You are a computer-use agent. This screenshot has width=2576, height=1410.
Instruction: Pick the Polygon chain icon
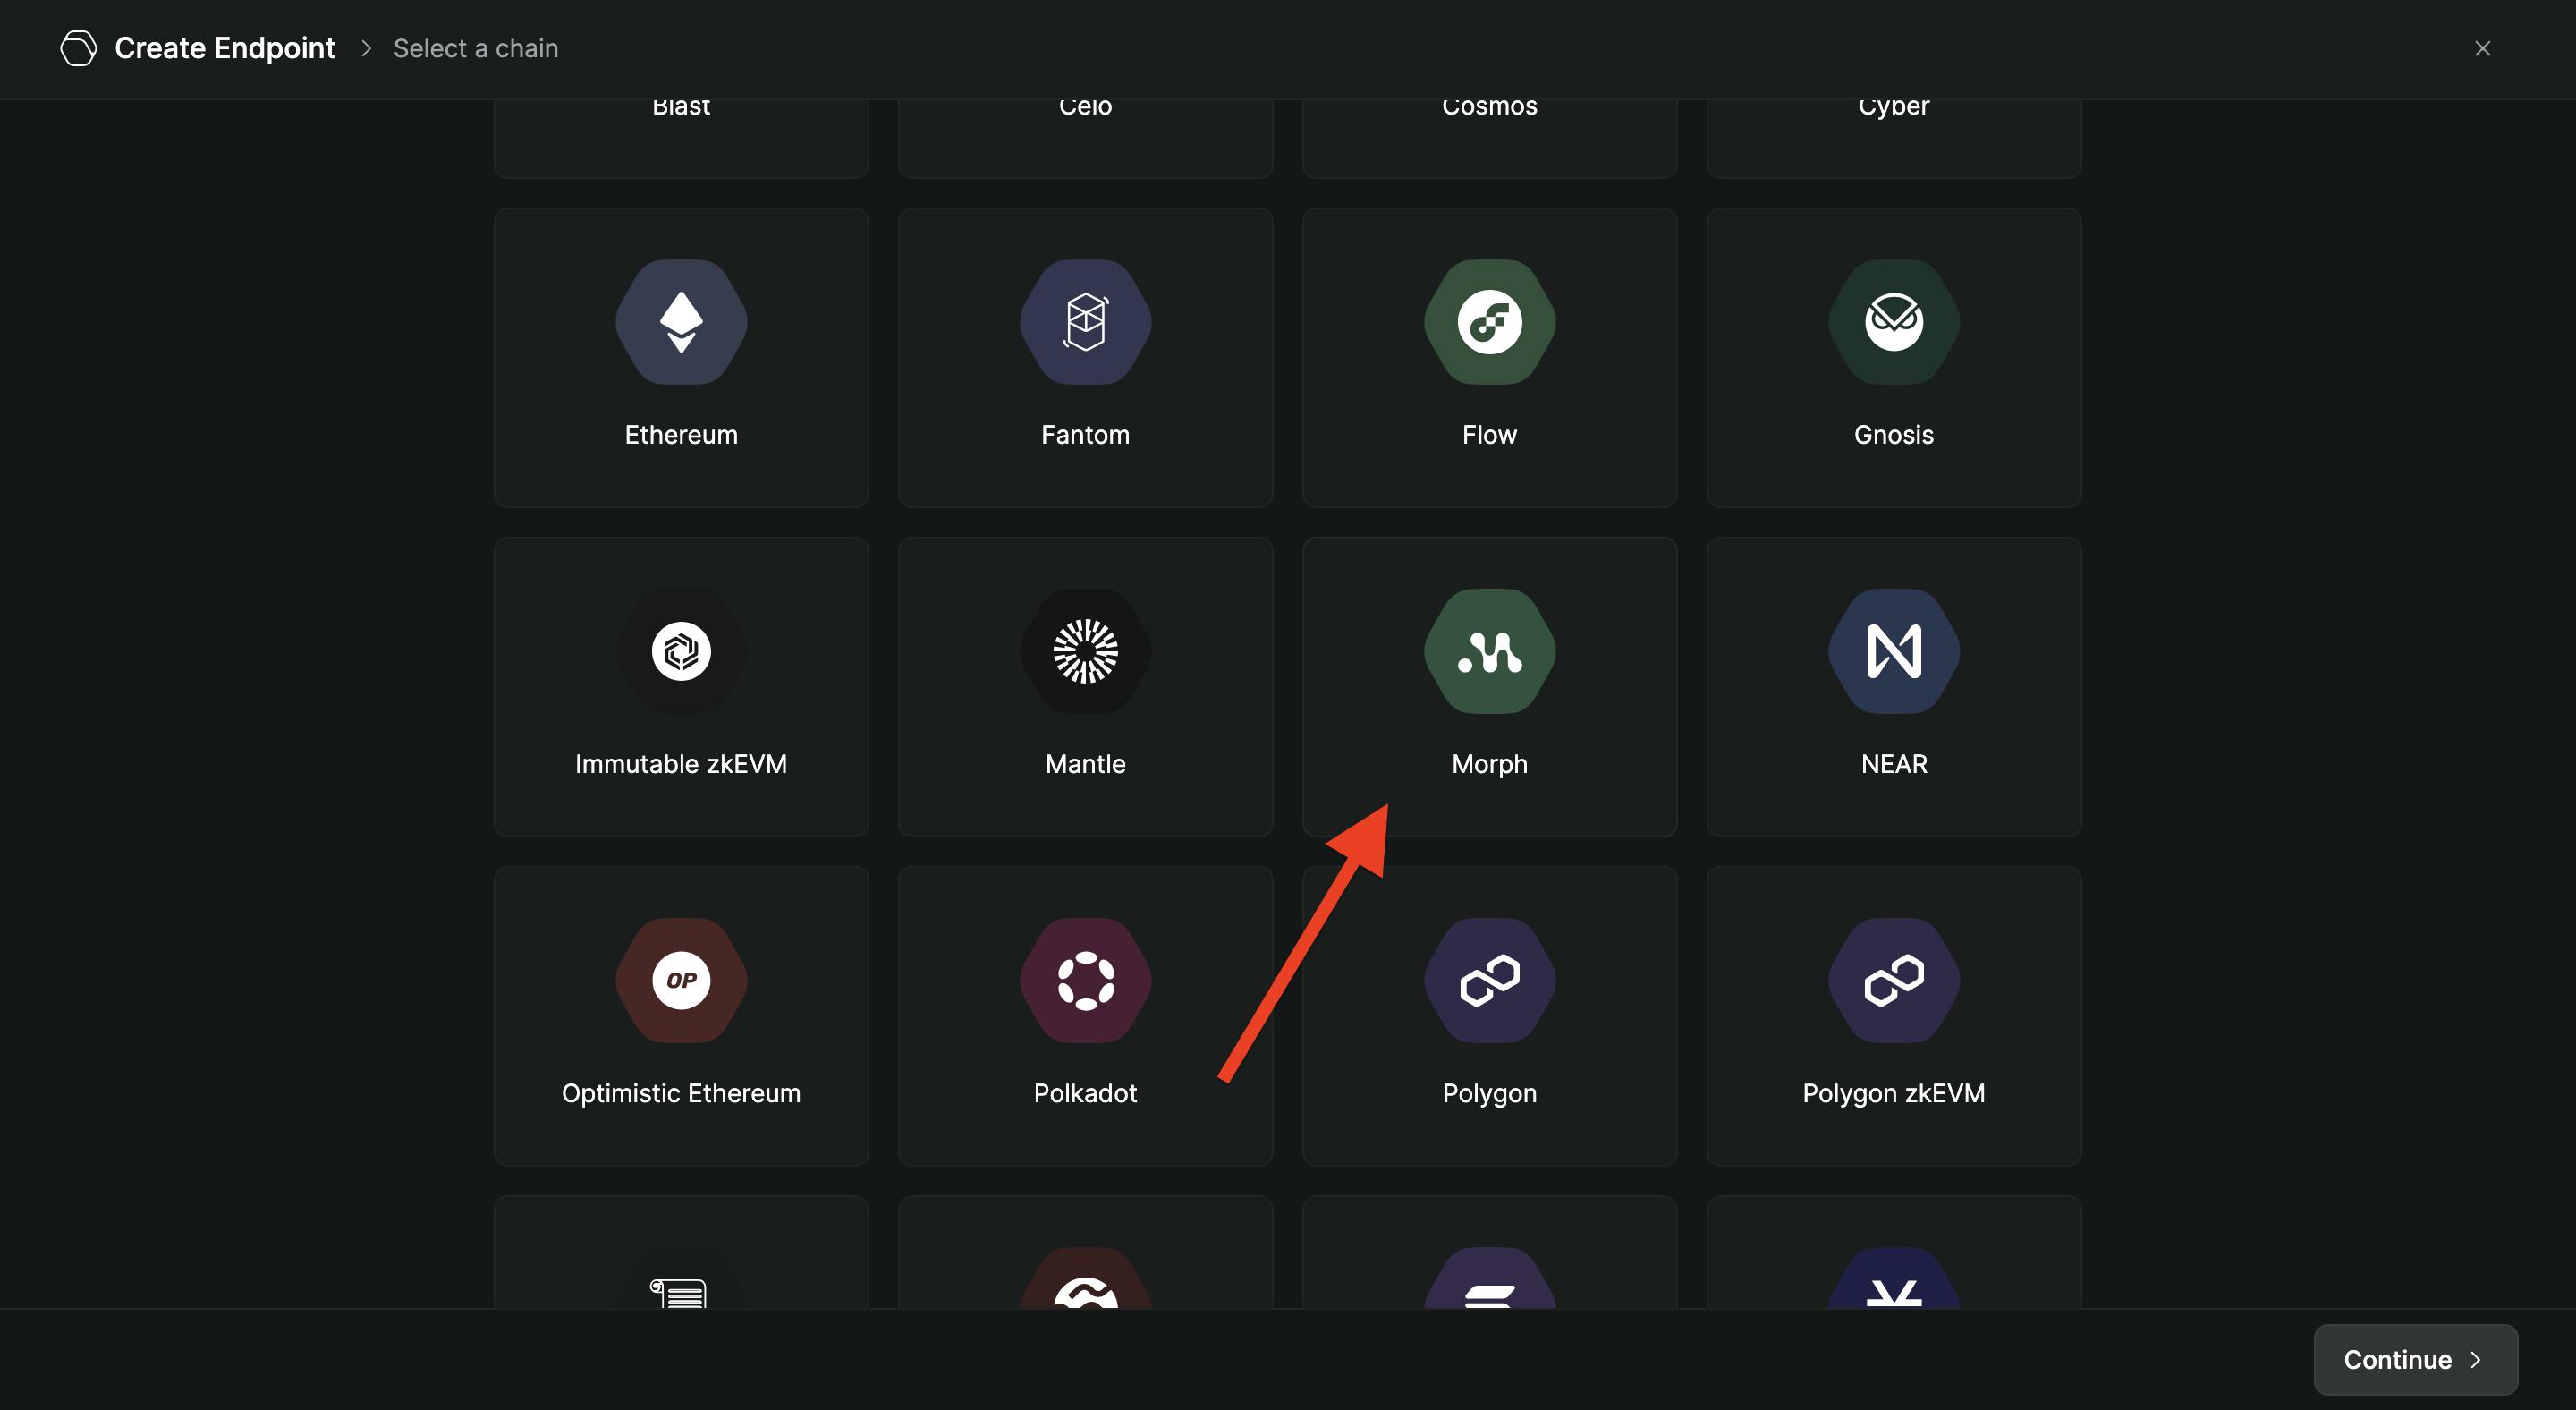pos(1489,980)
